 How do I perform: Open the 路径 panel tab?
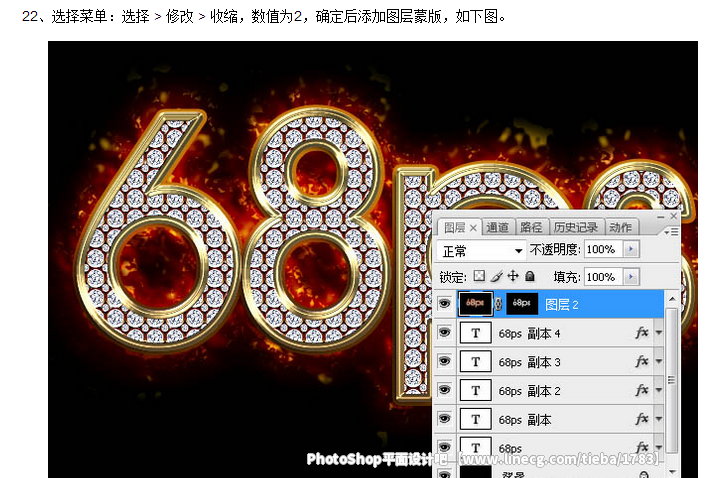[532, 228]
